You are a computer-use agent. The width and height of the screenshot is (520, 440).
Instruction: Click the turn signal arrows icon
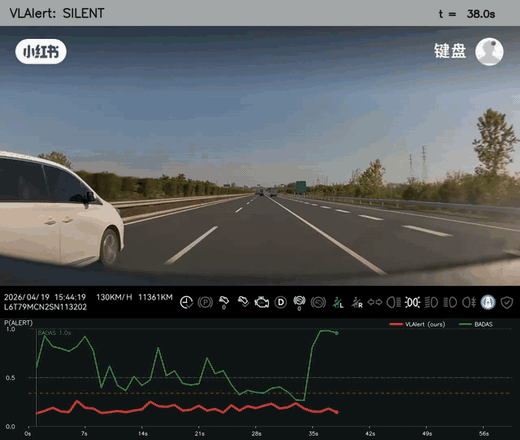375,302
